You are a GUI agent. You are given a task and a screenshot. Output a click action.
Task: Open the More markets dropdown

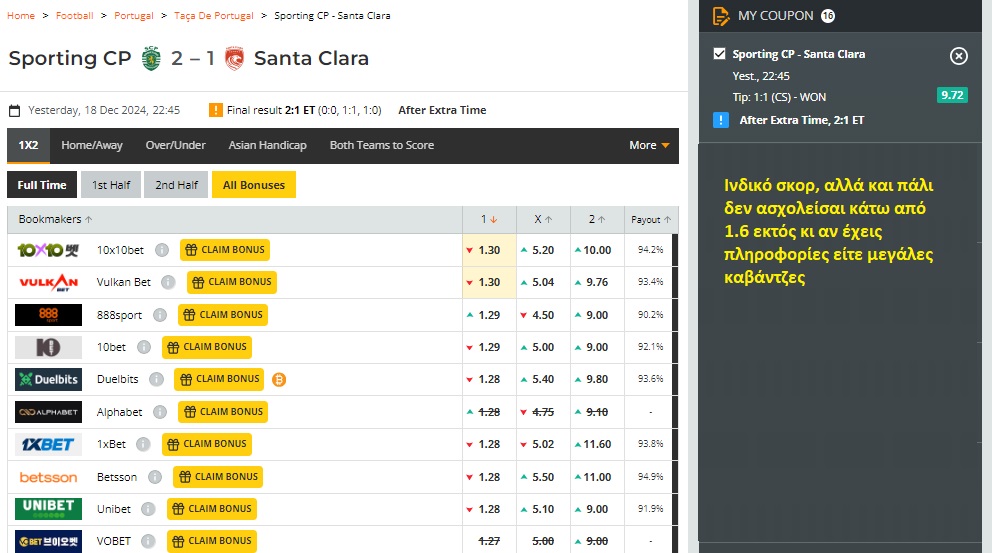pyautogui.click(x=649, y=146)
